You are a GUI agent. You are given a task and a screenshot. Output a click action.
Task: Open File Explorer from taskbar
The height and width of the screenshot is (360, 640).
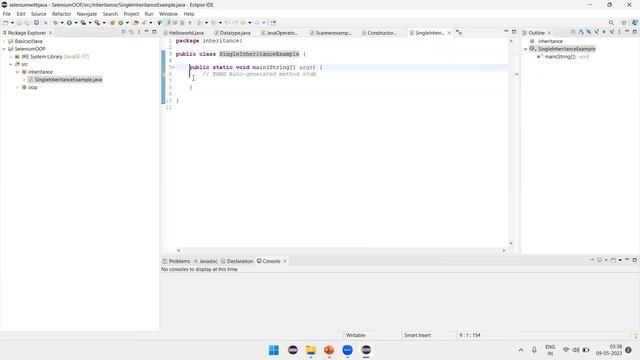click(311, 350)
